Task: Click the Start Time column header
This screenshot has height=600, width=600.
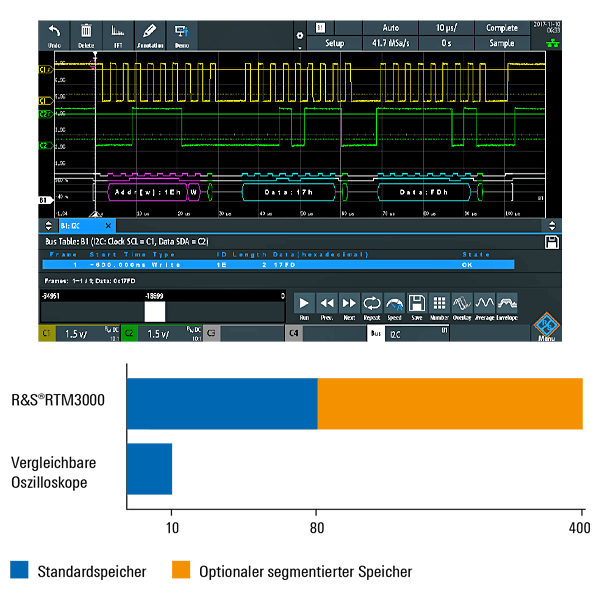Action: (117, 254)
